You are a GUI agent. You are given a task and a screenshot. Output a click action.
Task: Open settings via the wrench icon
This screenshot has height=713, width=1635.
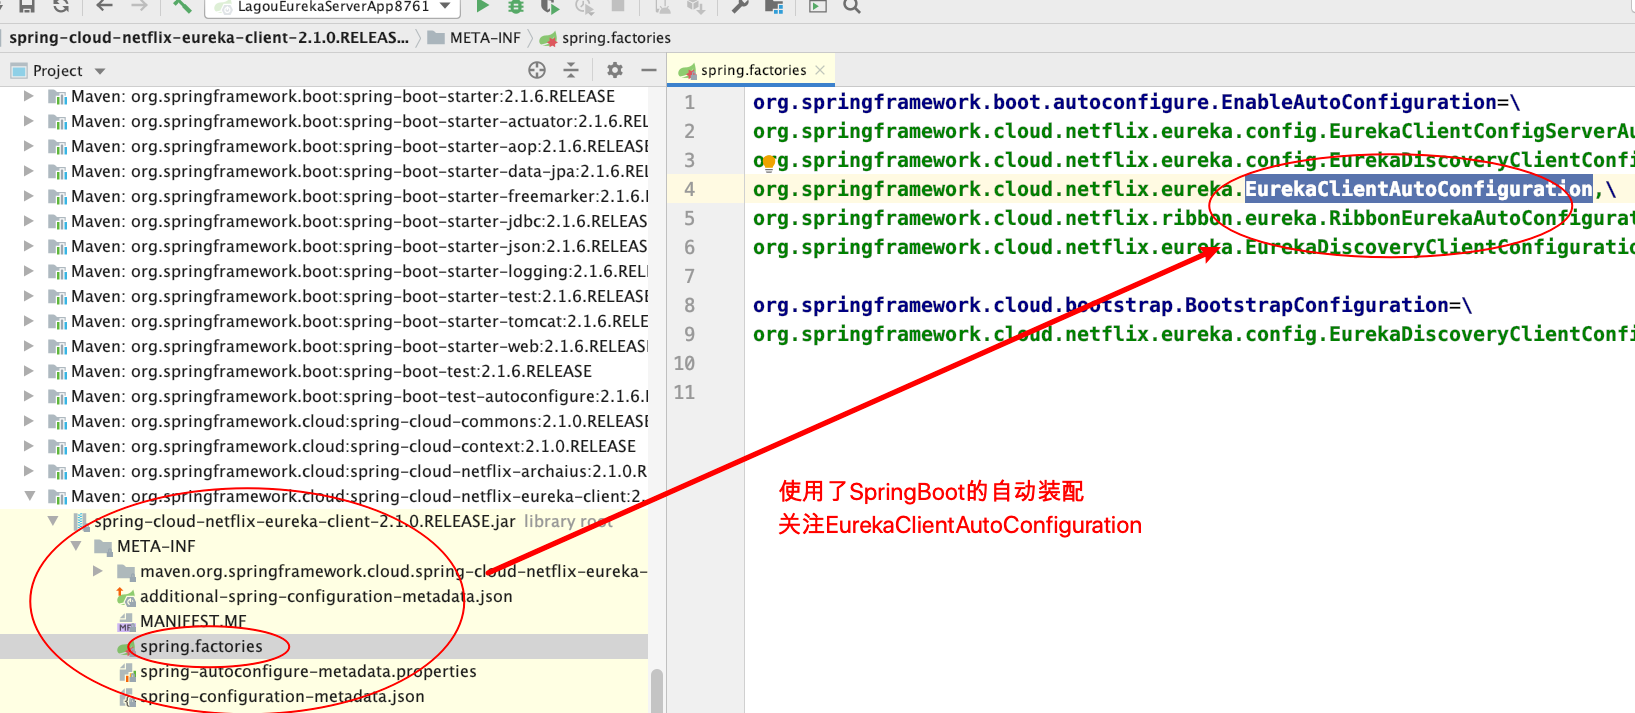(740, 7)
